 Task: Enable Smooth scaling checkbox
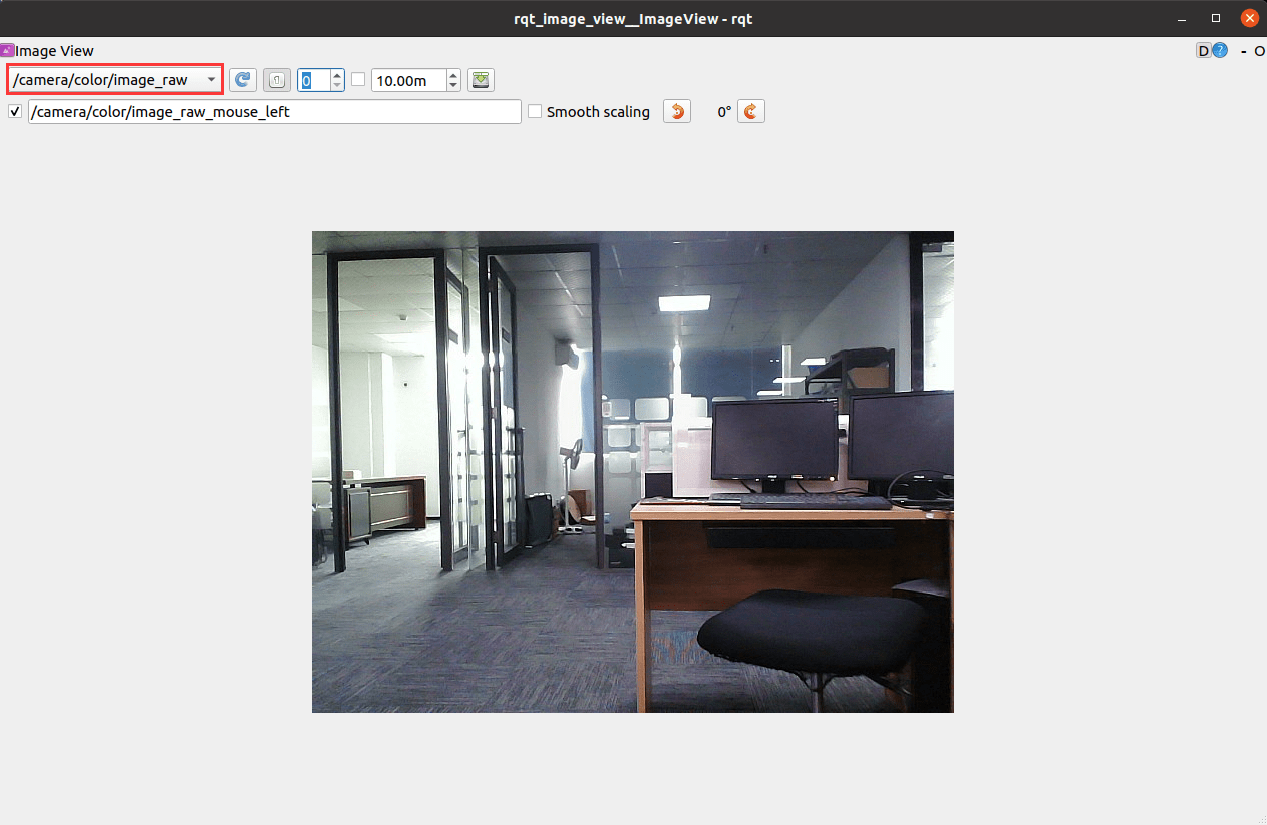pos(535,112)
